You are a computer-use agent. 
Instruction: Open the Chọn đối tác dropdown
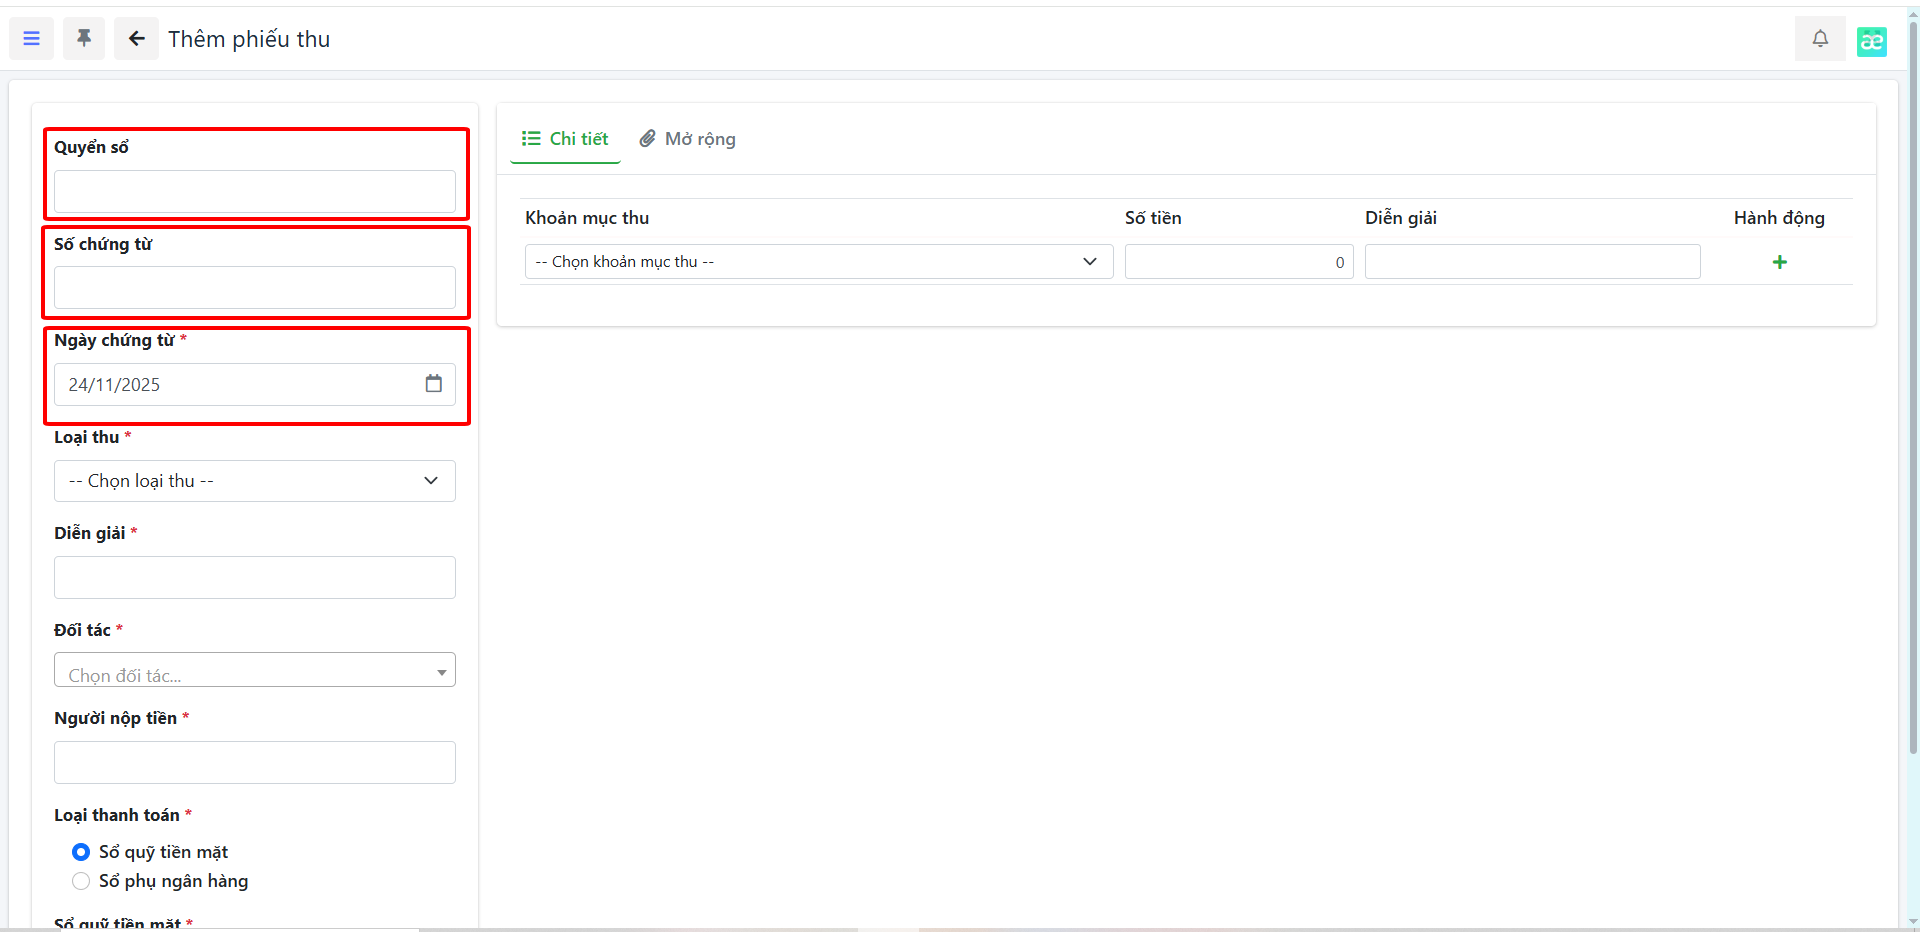click(x=255, y=670)
